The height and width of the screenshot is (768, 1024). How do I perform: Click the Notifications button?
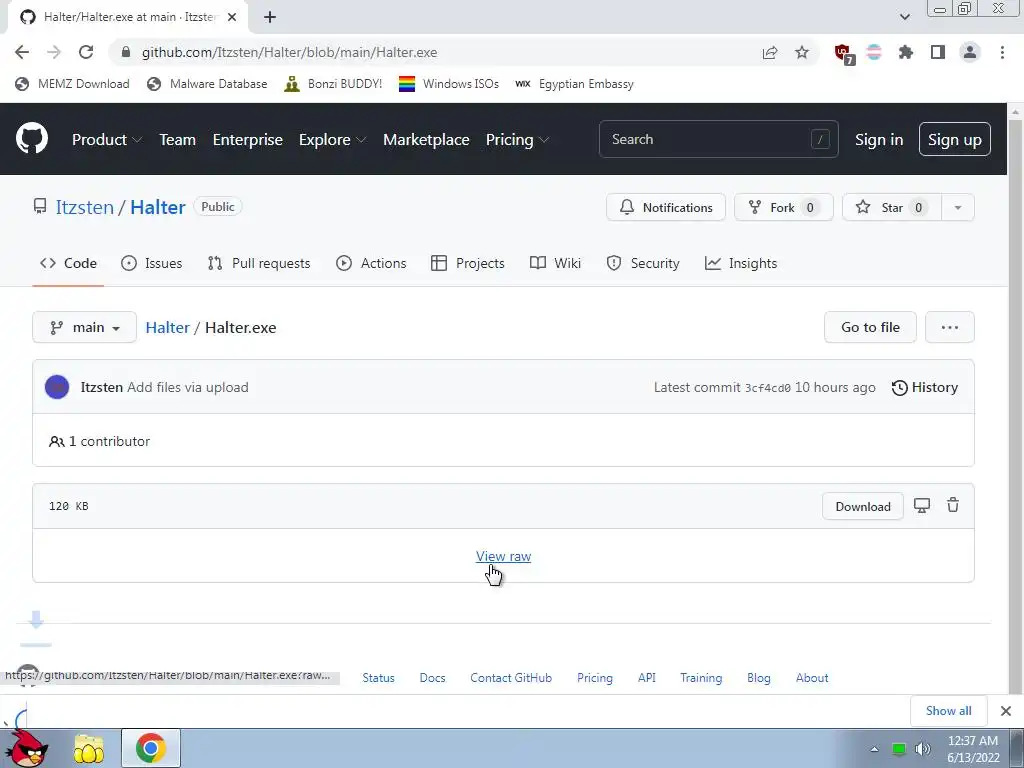click(x=665, y=207)
